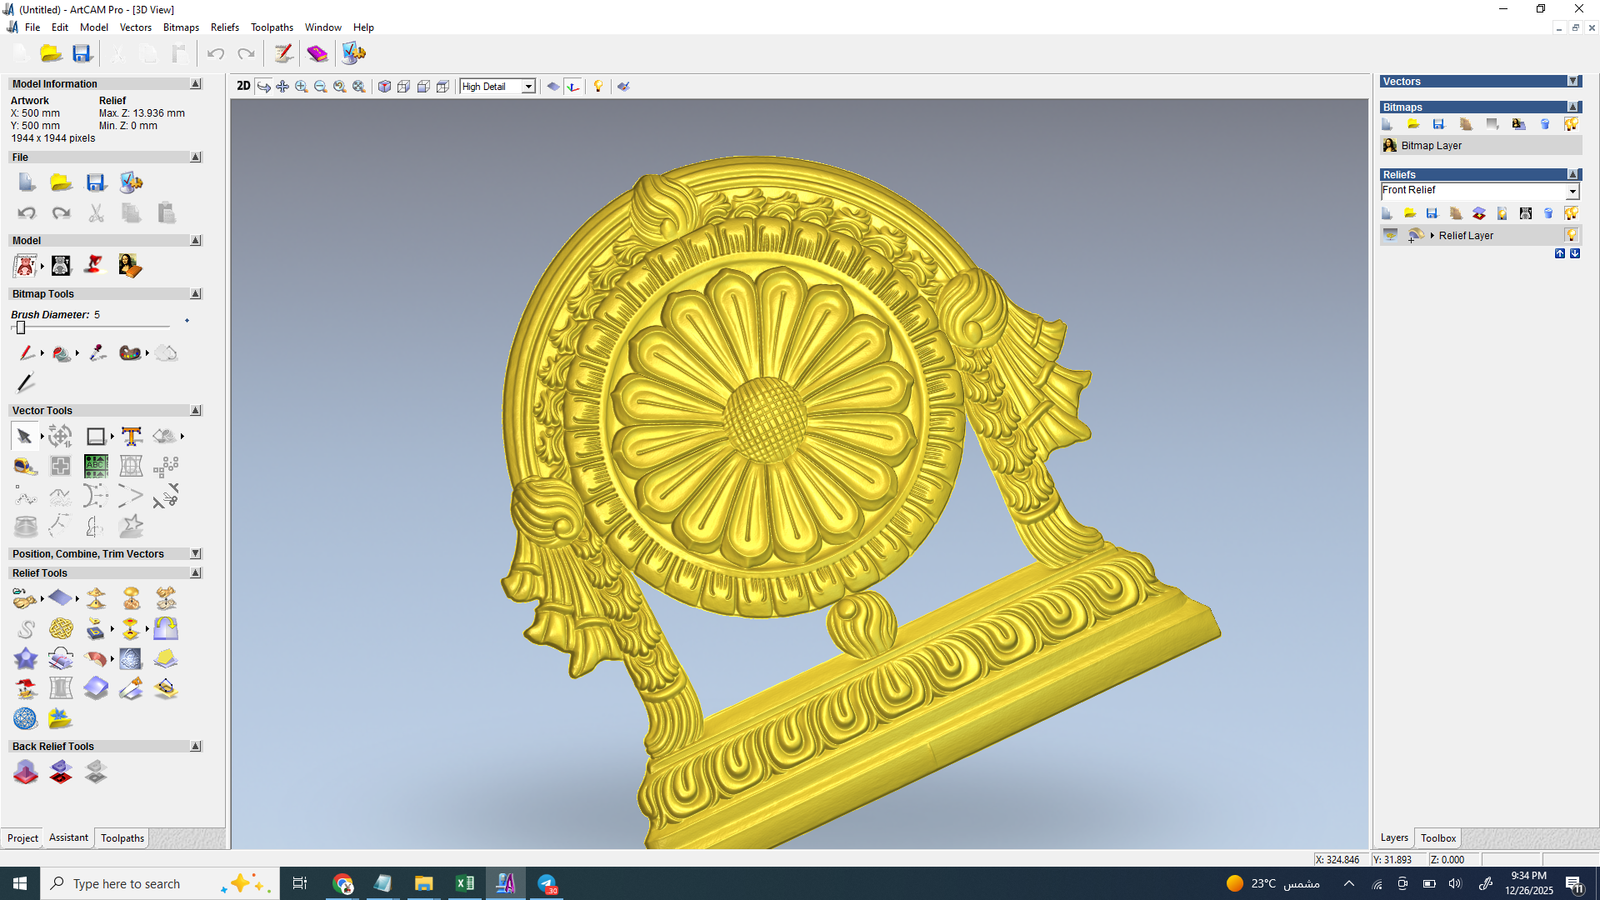1600x900 pixels.
Task: Select the Bitmap Layer entry
Action: click(1431, 146)
